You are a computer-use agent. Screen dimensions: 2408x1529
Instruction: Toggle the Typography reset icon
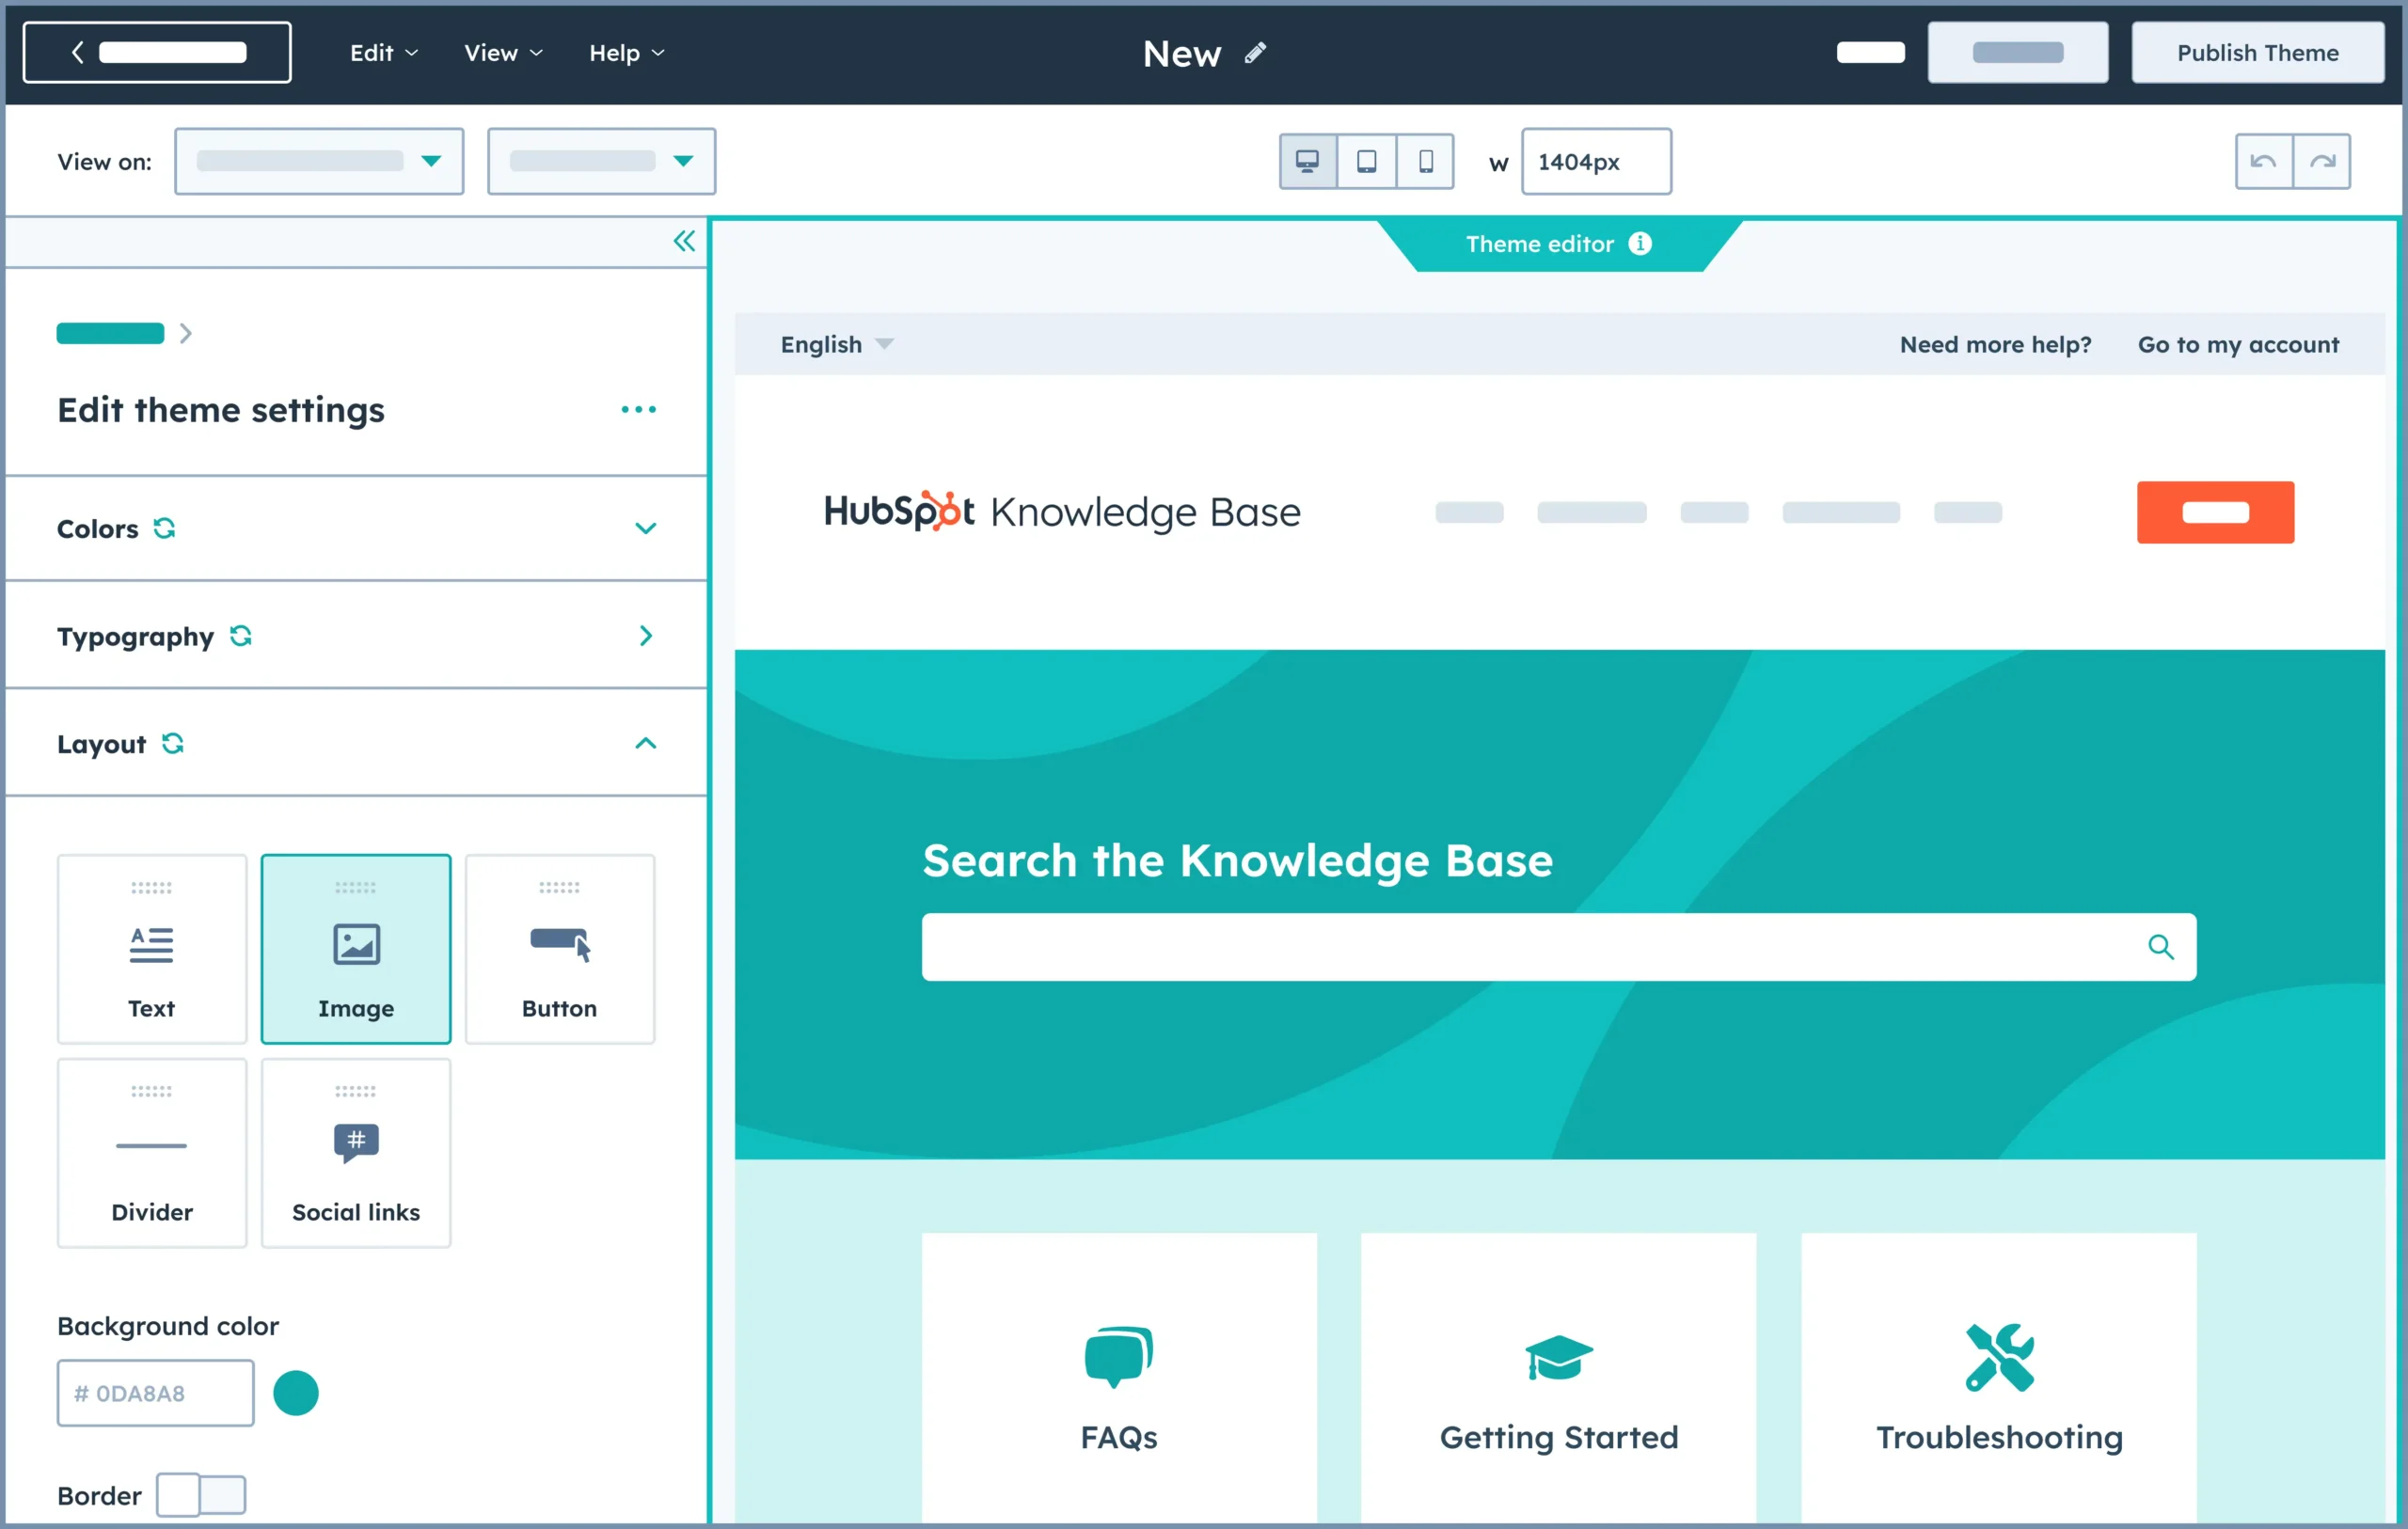pos(241,636)
